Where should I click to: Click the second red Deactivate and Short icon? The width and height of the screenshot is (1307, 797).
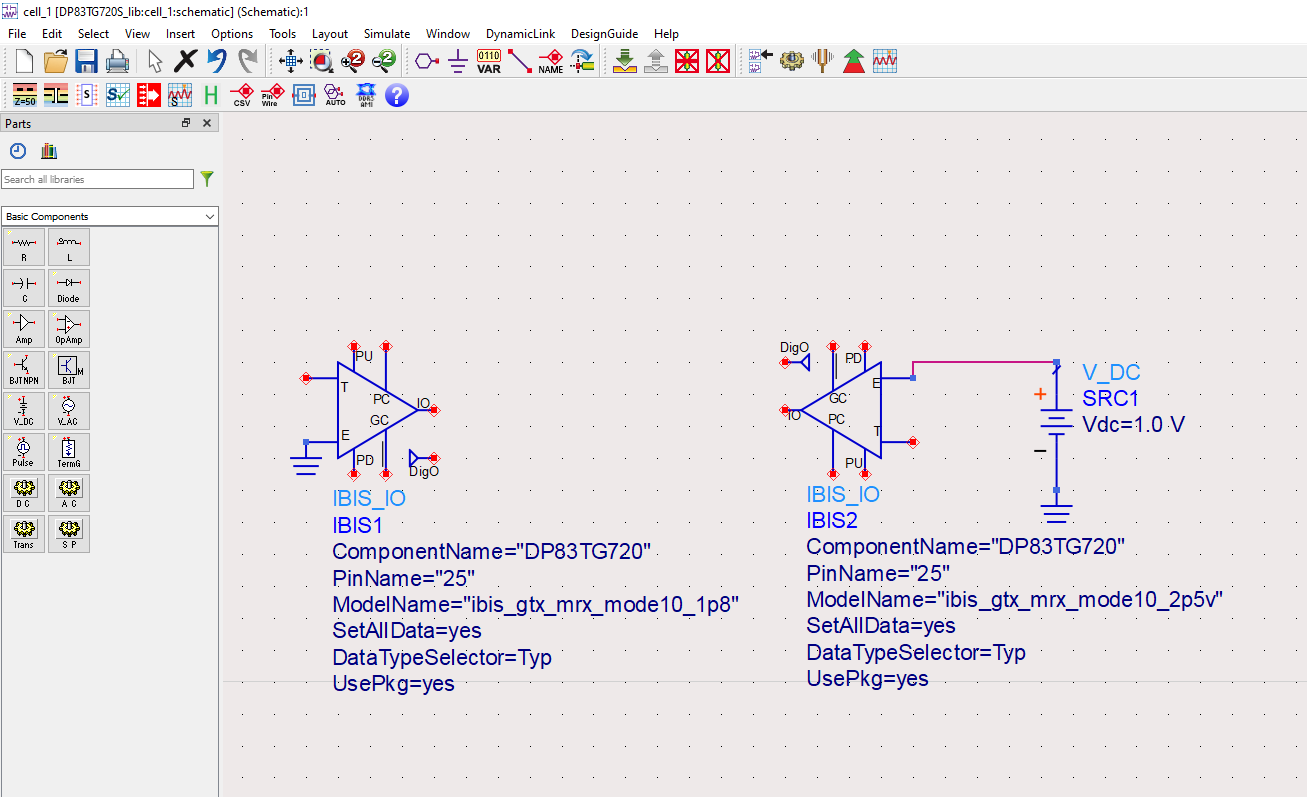pyautogui.click(x=718, y=61)
